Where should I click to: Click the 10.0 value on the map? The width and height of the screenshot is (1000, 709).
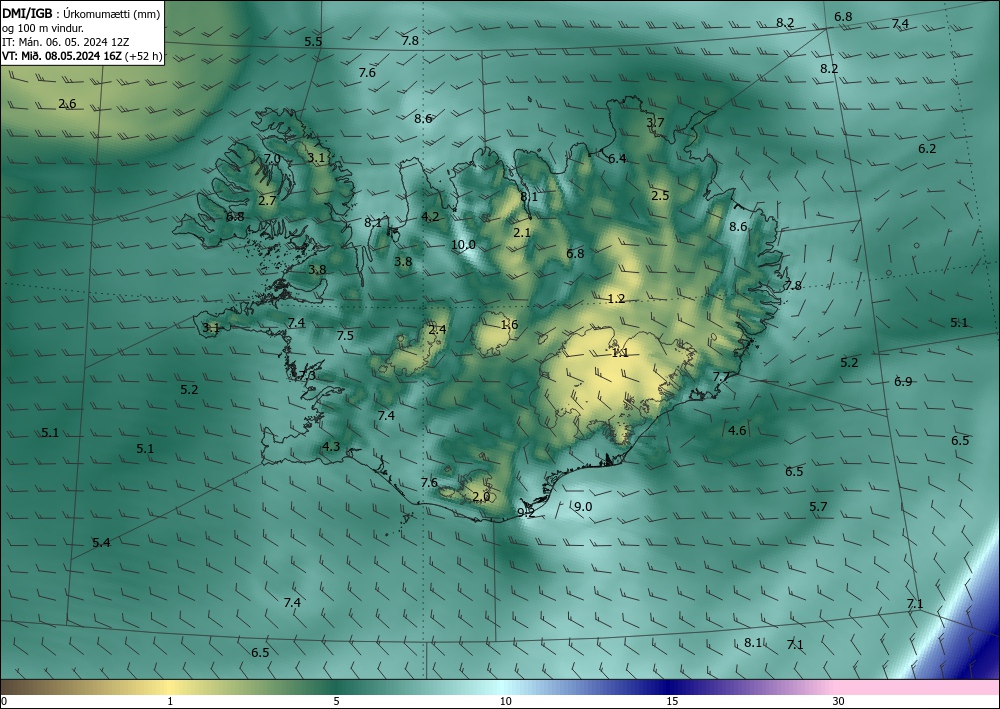pyautogui.click(x=464, y=244)
